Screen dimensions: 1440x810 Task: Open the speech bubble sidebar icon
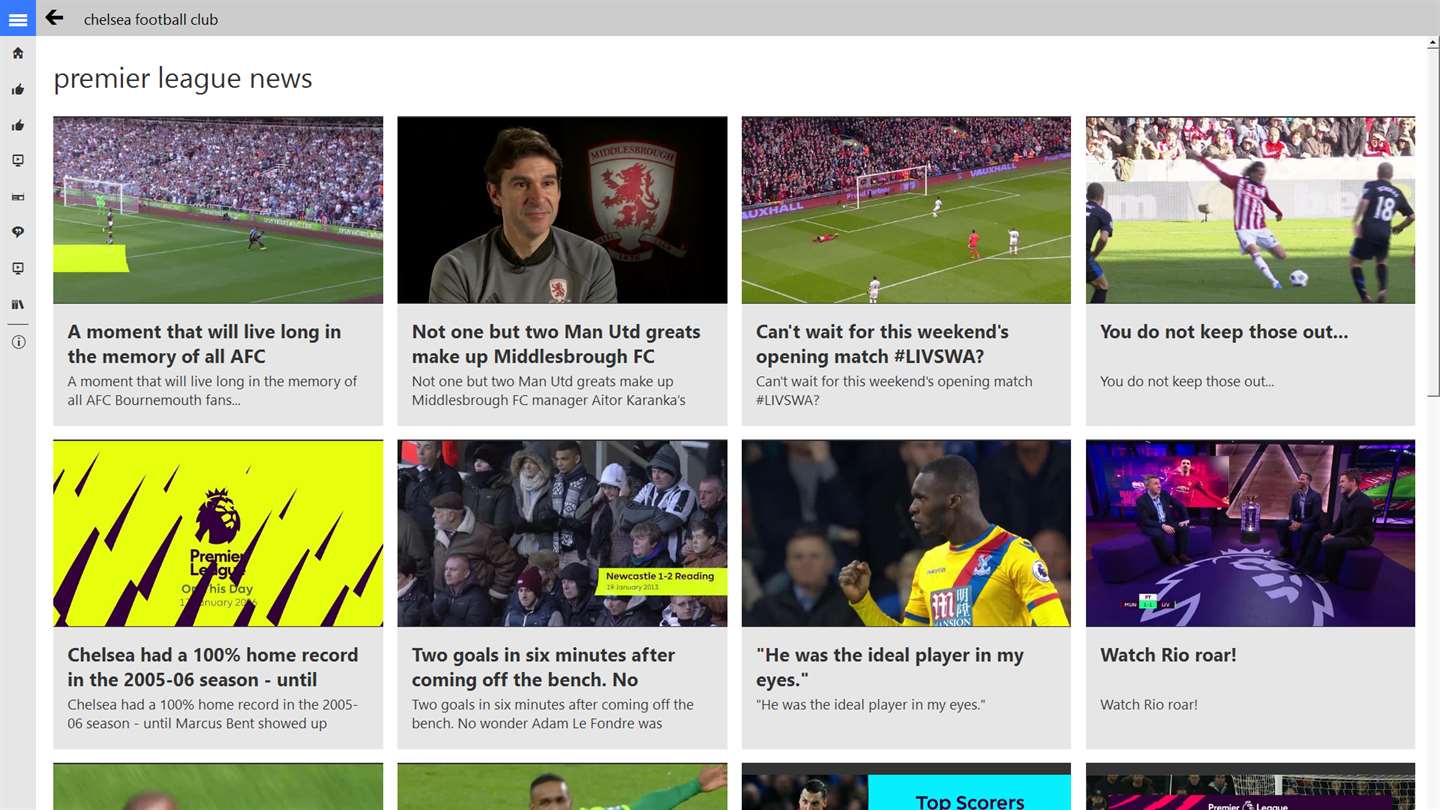point(18,232)
